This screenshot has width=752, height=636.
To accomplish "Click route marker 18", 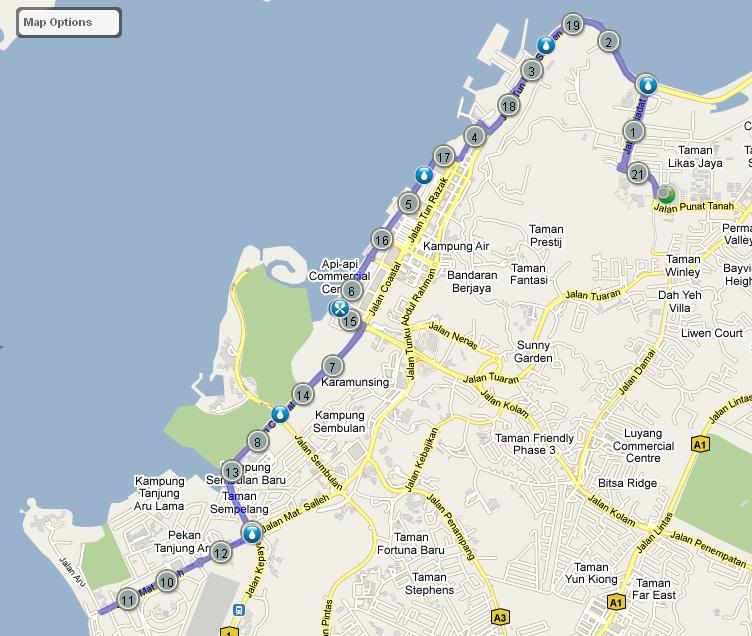I will point(509,106).
